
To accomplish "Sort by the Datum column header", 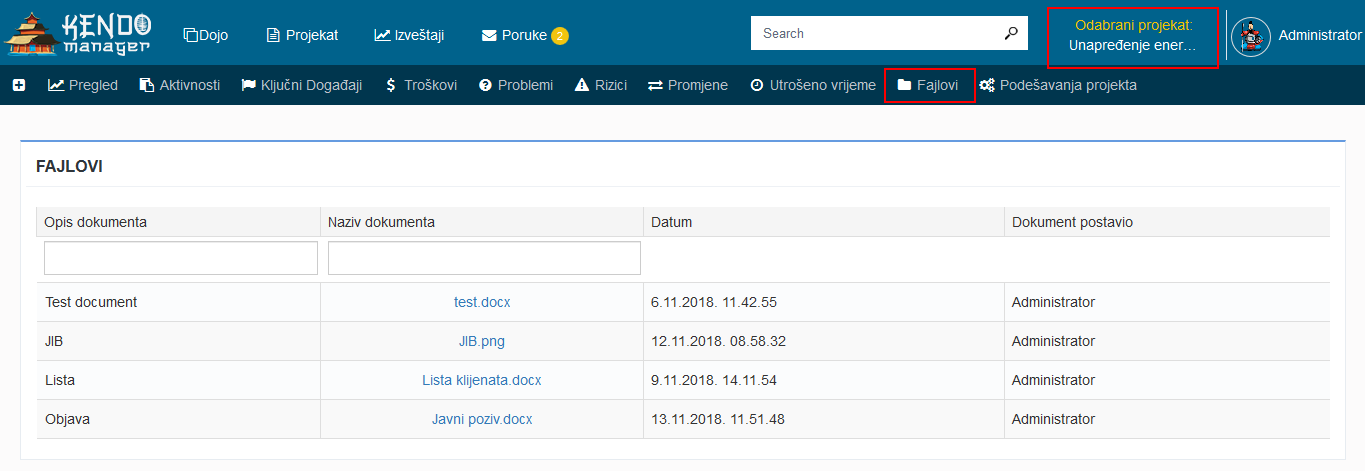I will click(x=671, y=222).
